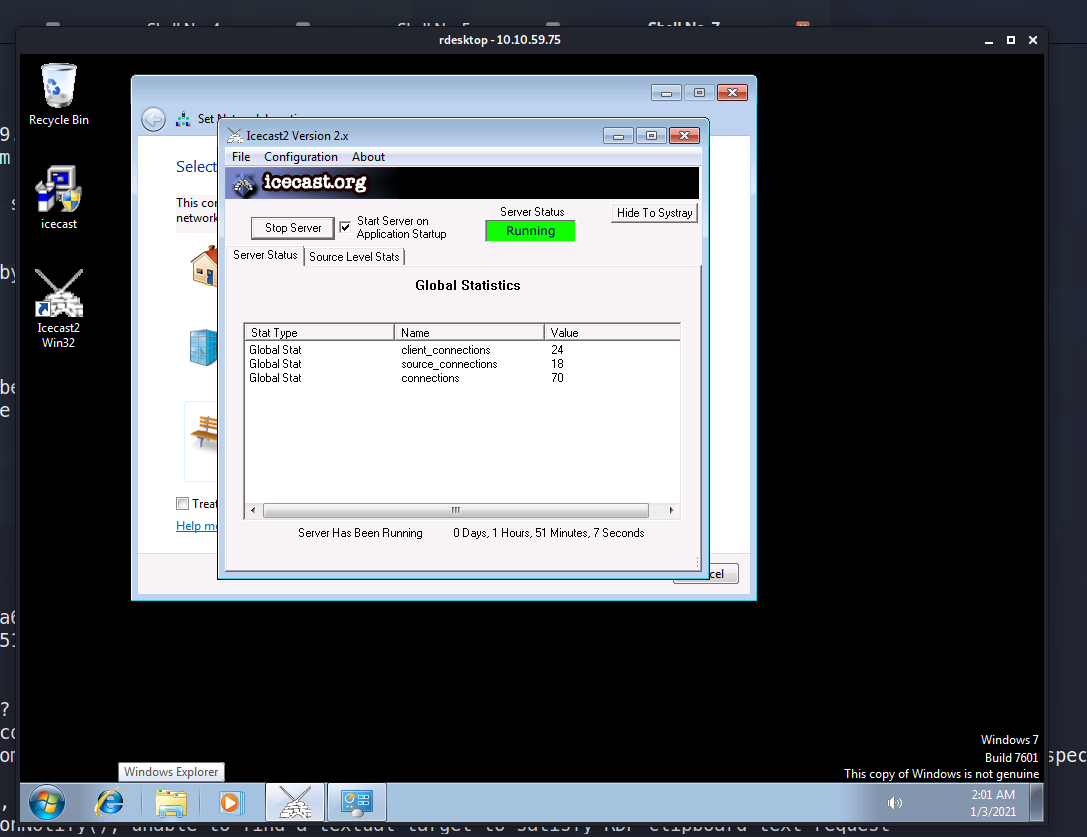Tick the Treat checkbox in the network dialog
The image size is (1087, 837).
182,503
